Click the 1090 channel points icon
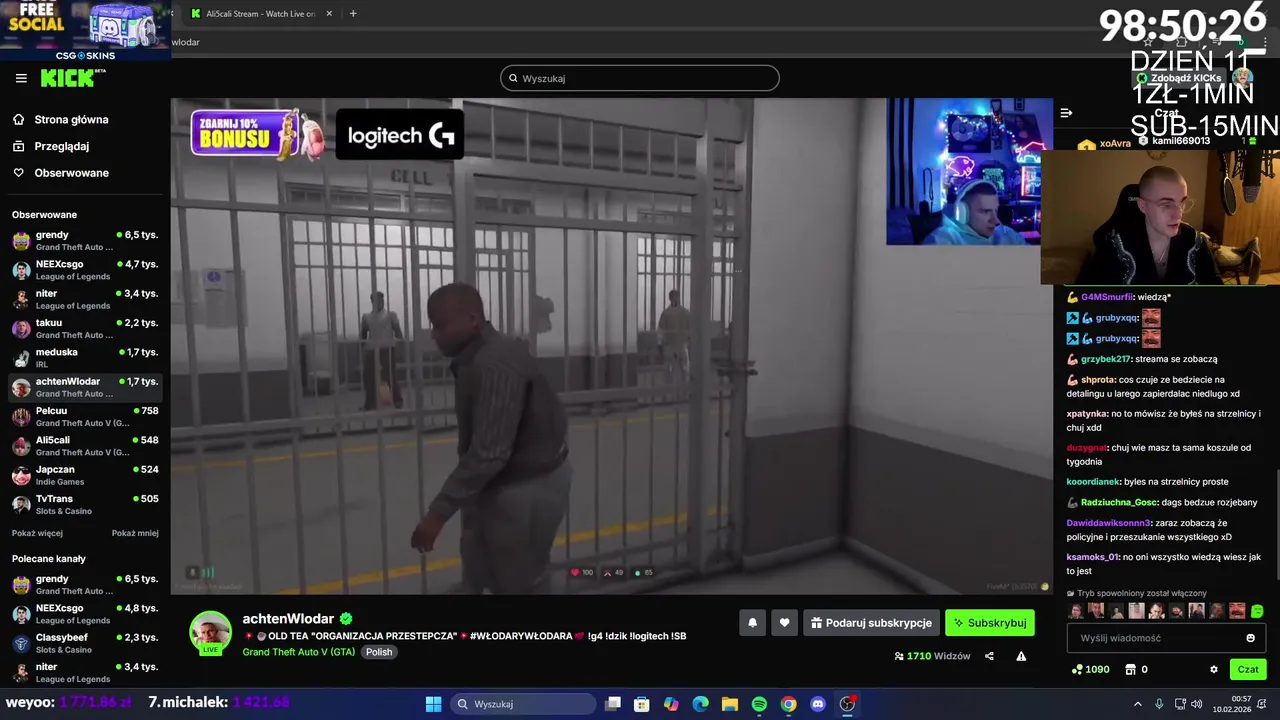The height and width of the screenshot is (720, 1280). coord(1077,669)
